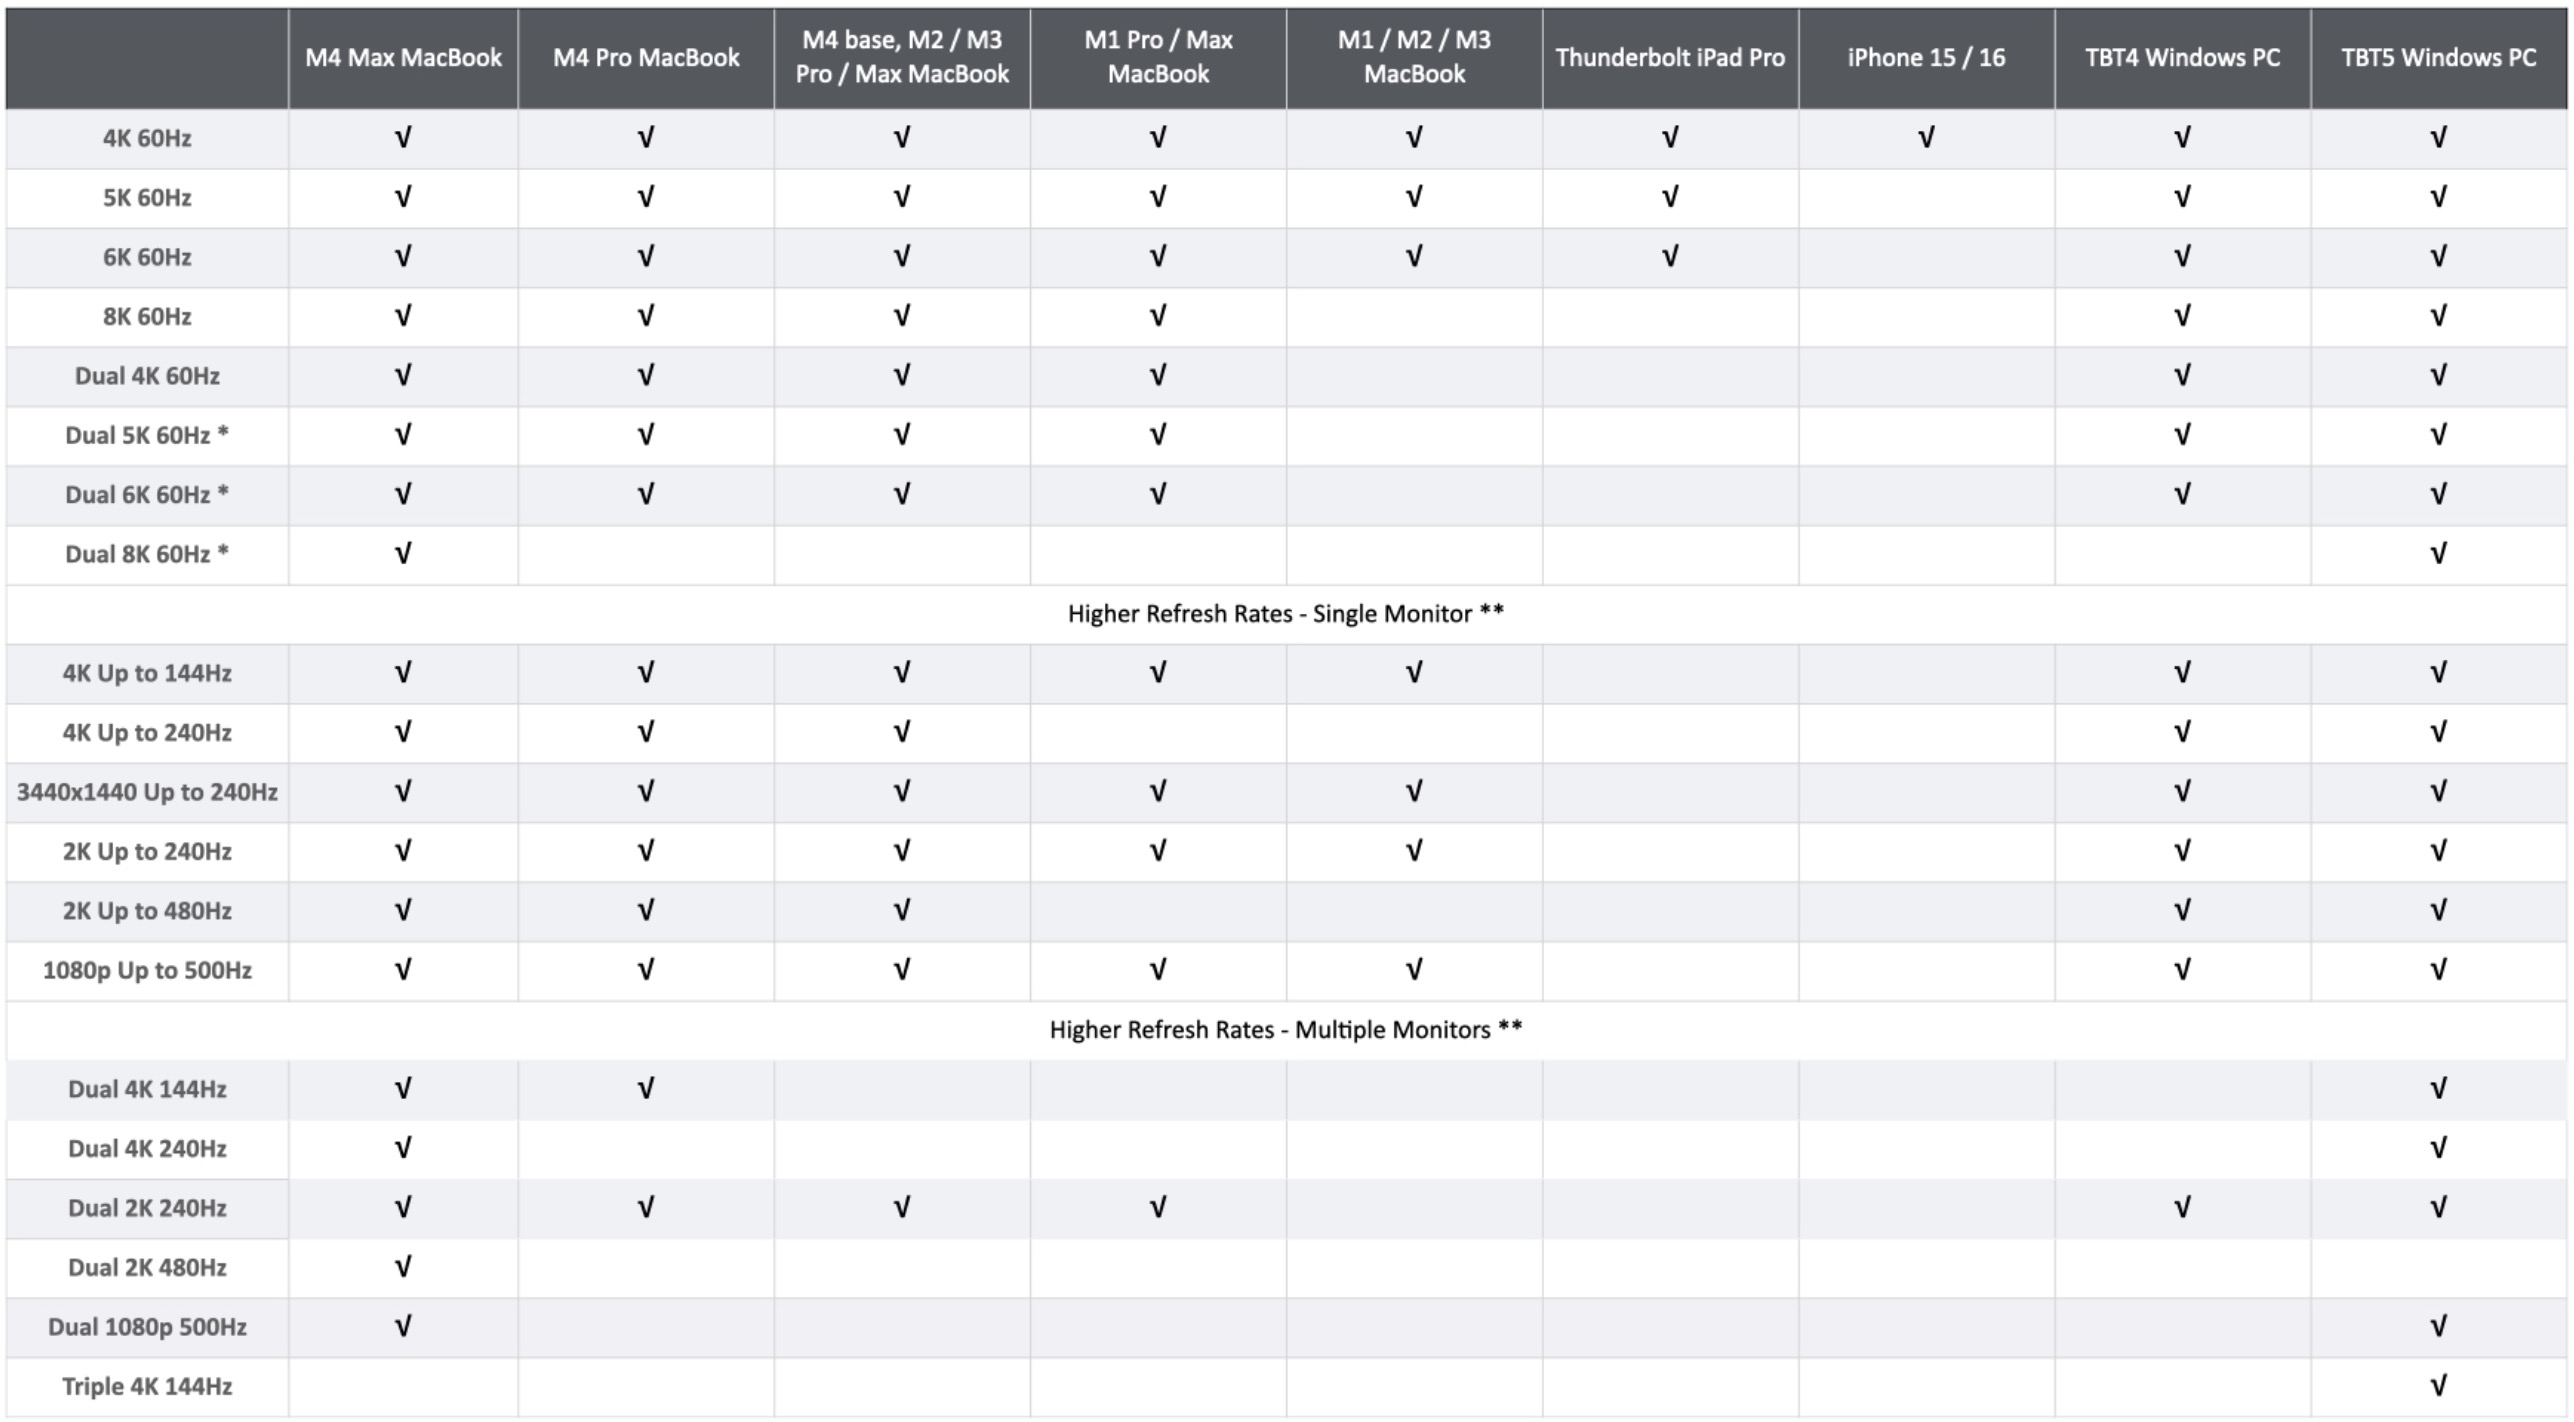2574x1422 pixels.
Task: Click M4 Max checkmark in Dual 2K 480Hz row
Action: 403,1267
